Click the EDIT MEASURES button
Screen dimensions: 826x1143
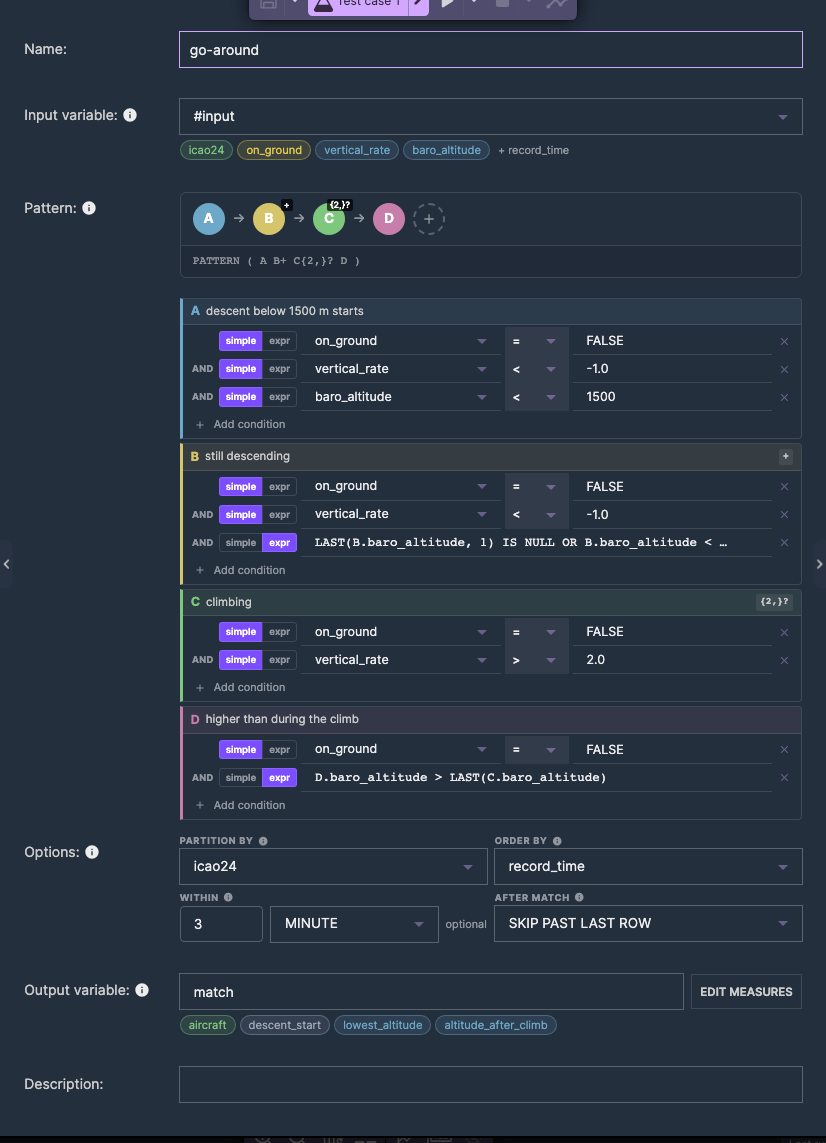click(x=746, y=991)
